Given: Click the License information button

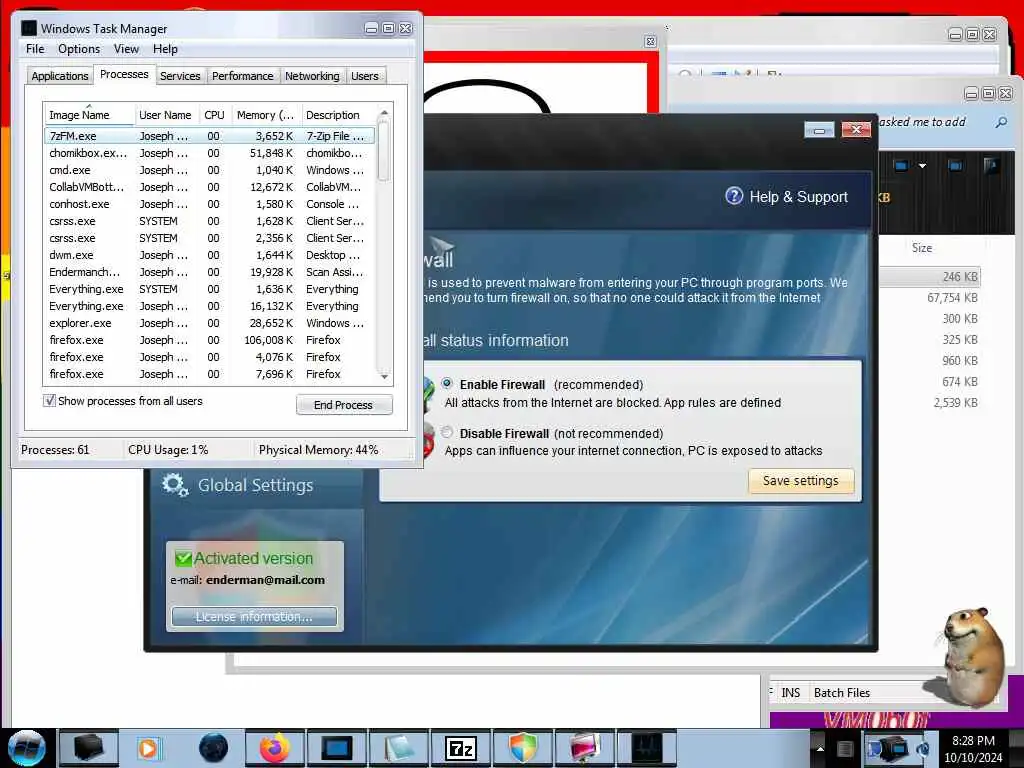Looking at the screenshot, I should (x=254, y=616).
